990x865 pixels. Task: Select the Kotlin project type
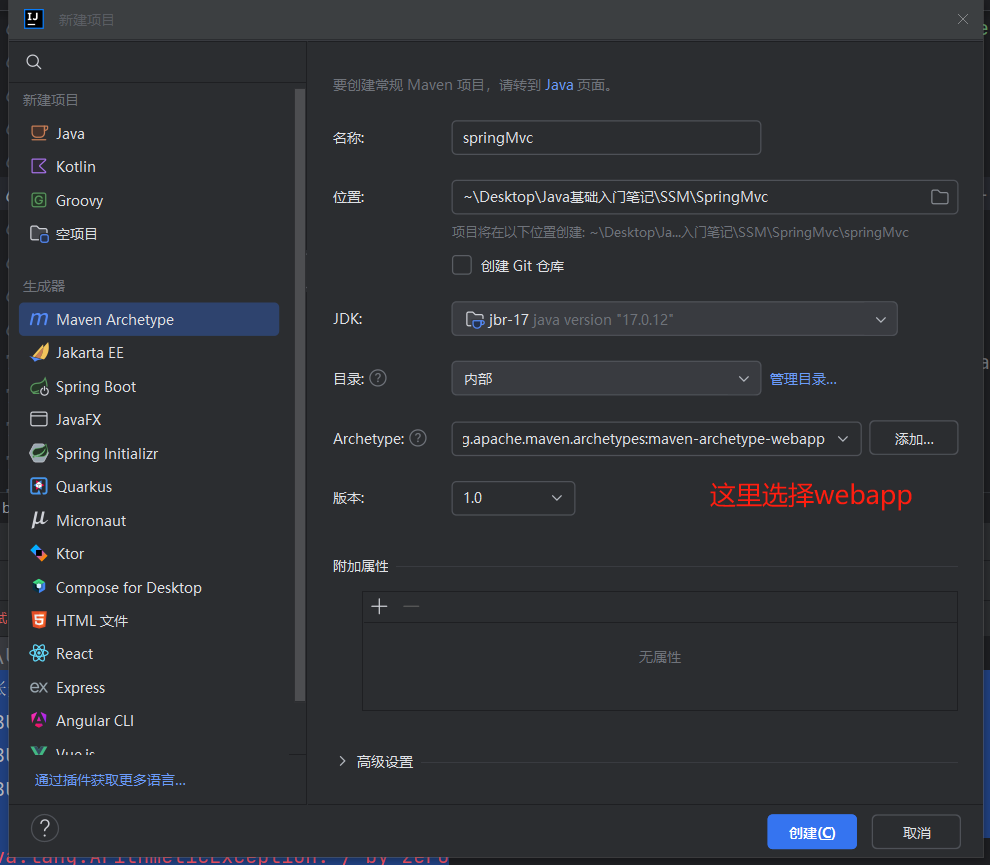click(x=76, y=167)
